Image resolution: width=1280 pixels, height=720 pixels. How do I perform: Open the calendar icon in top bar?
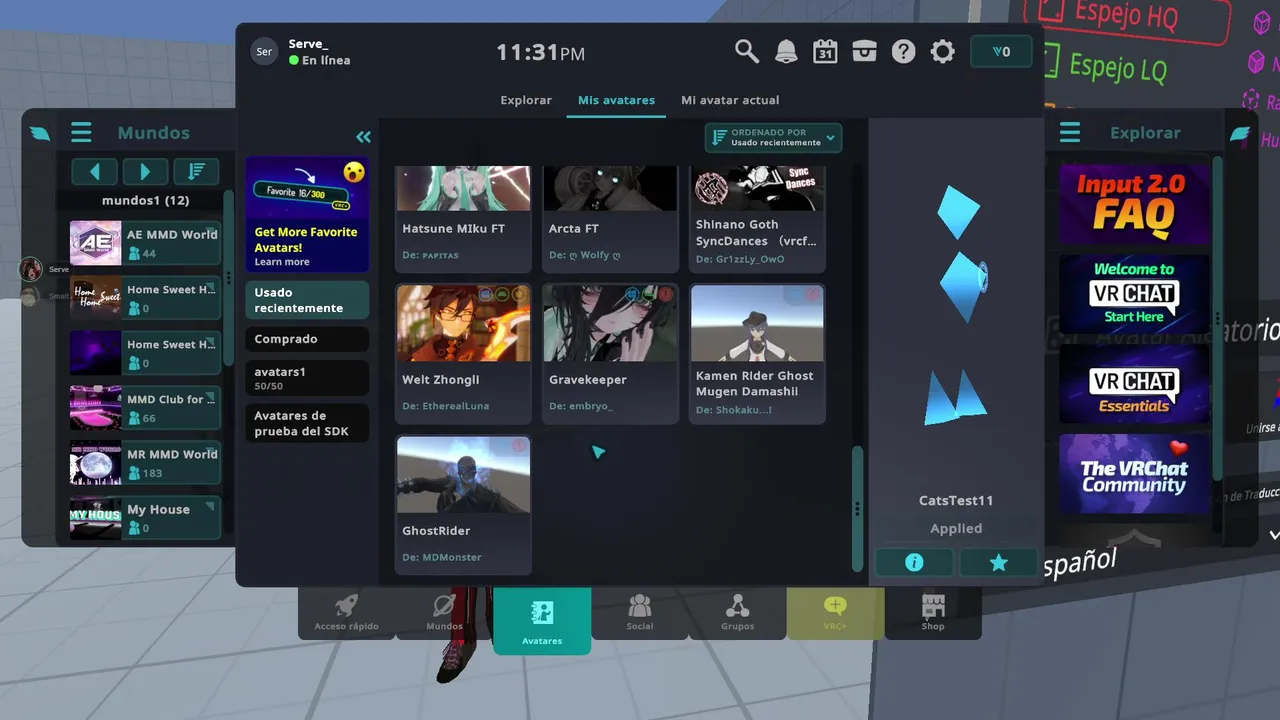pyautogui.click(x=825, y=51)
